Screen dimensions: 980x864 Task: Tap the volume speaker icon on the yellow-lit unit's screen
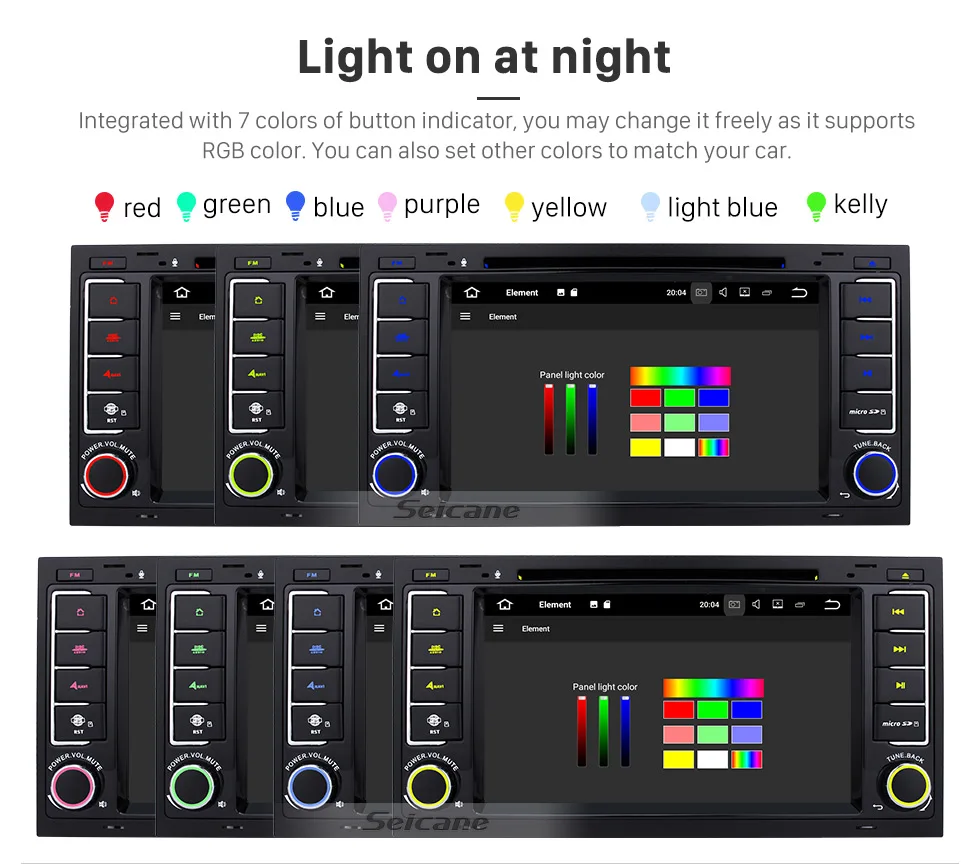pyautogui.click(x=756, y=605)
